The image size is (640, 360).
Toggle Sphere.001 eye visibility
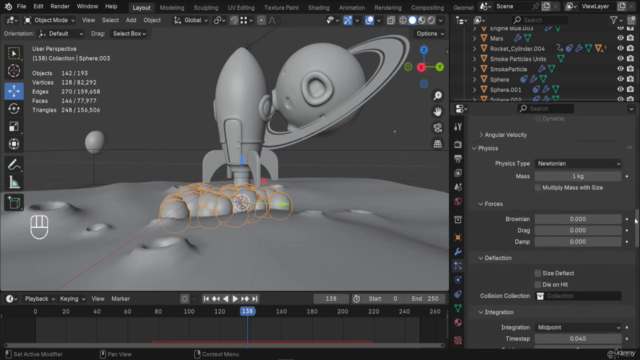pos(620,89)
